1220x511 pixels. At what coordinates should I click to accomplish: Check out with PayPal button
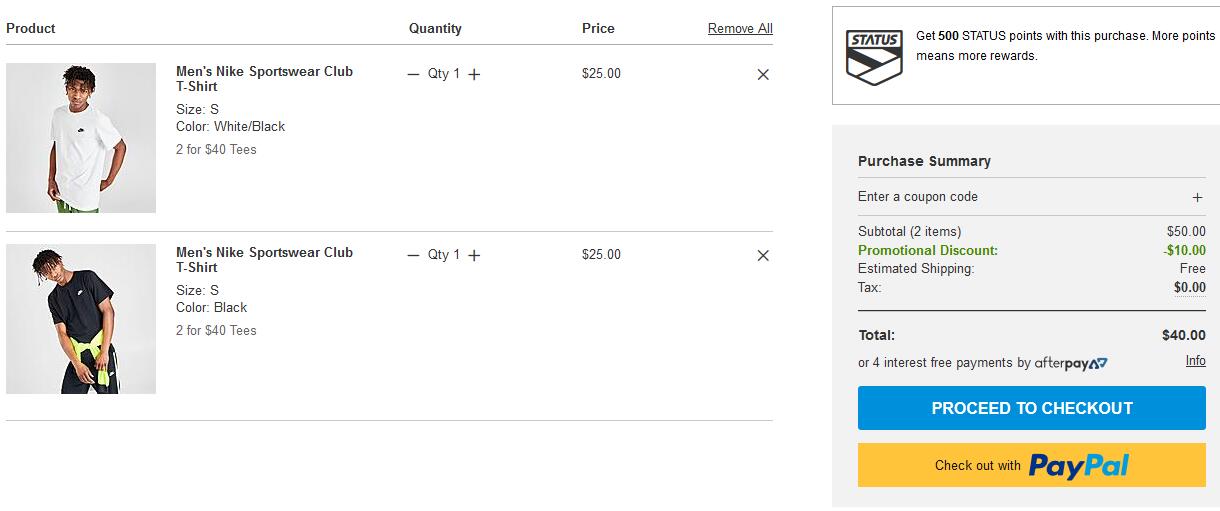tap(1032, 465)
